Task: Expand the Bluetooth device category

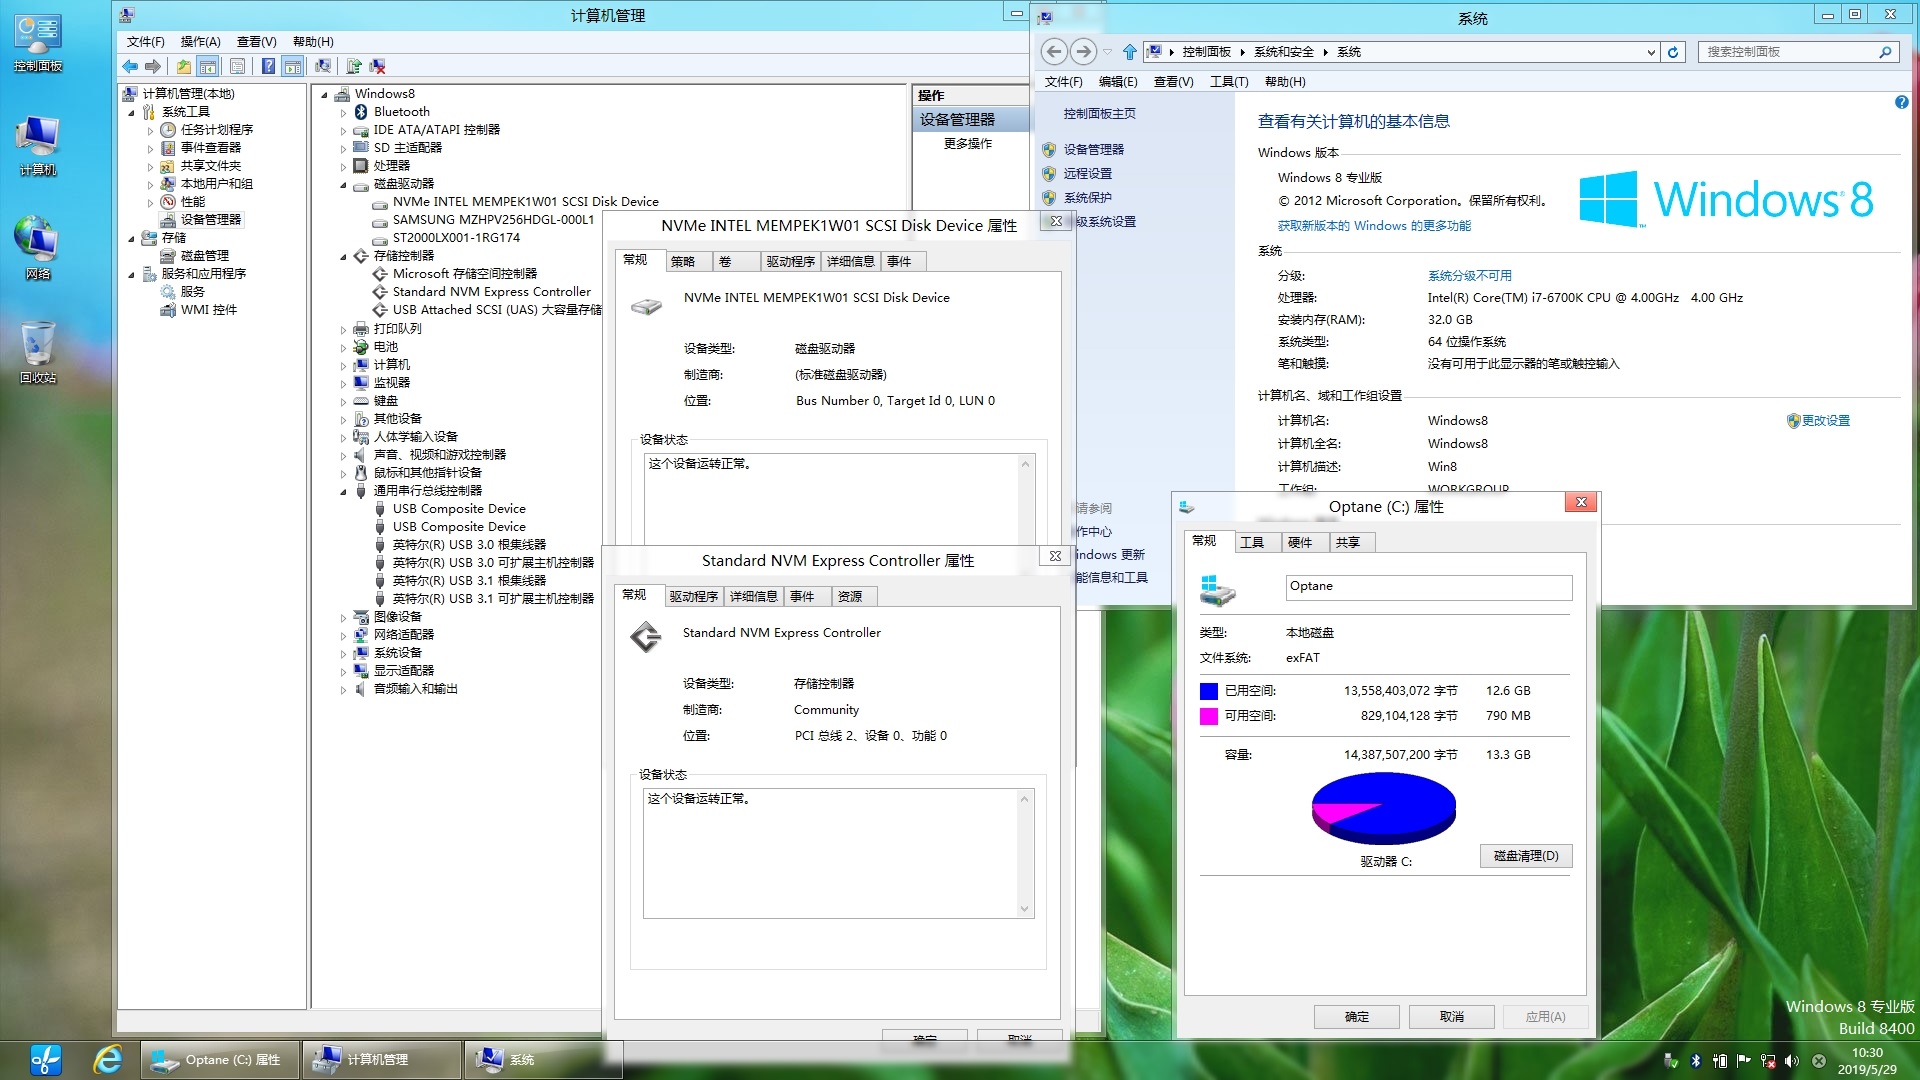Action: (343, 113)
